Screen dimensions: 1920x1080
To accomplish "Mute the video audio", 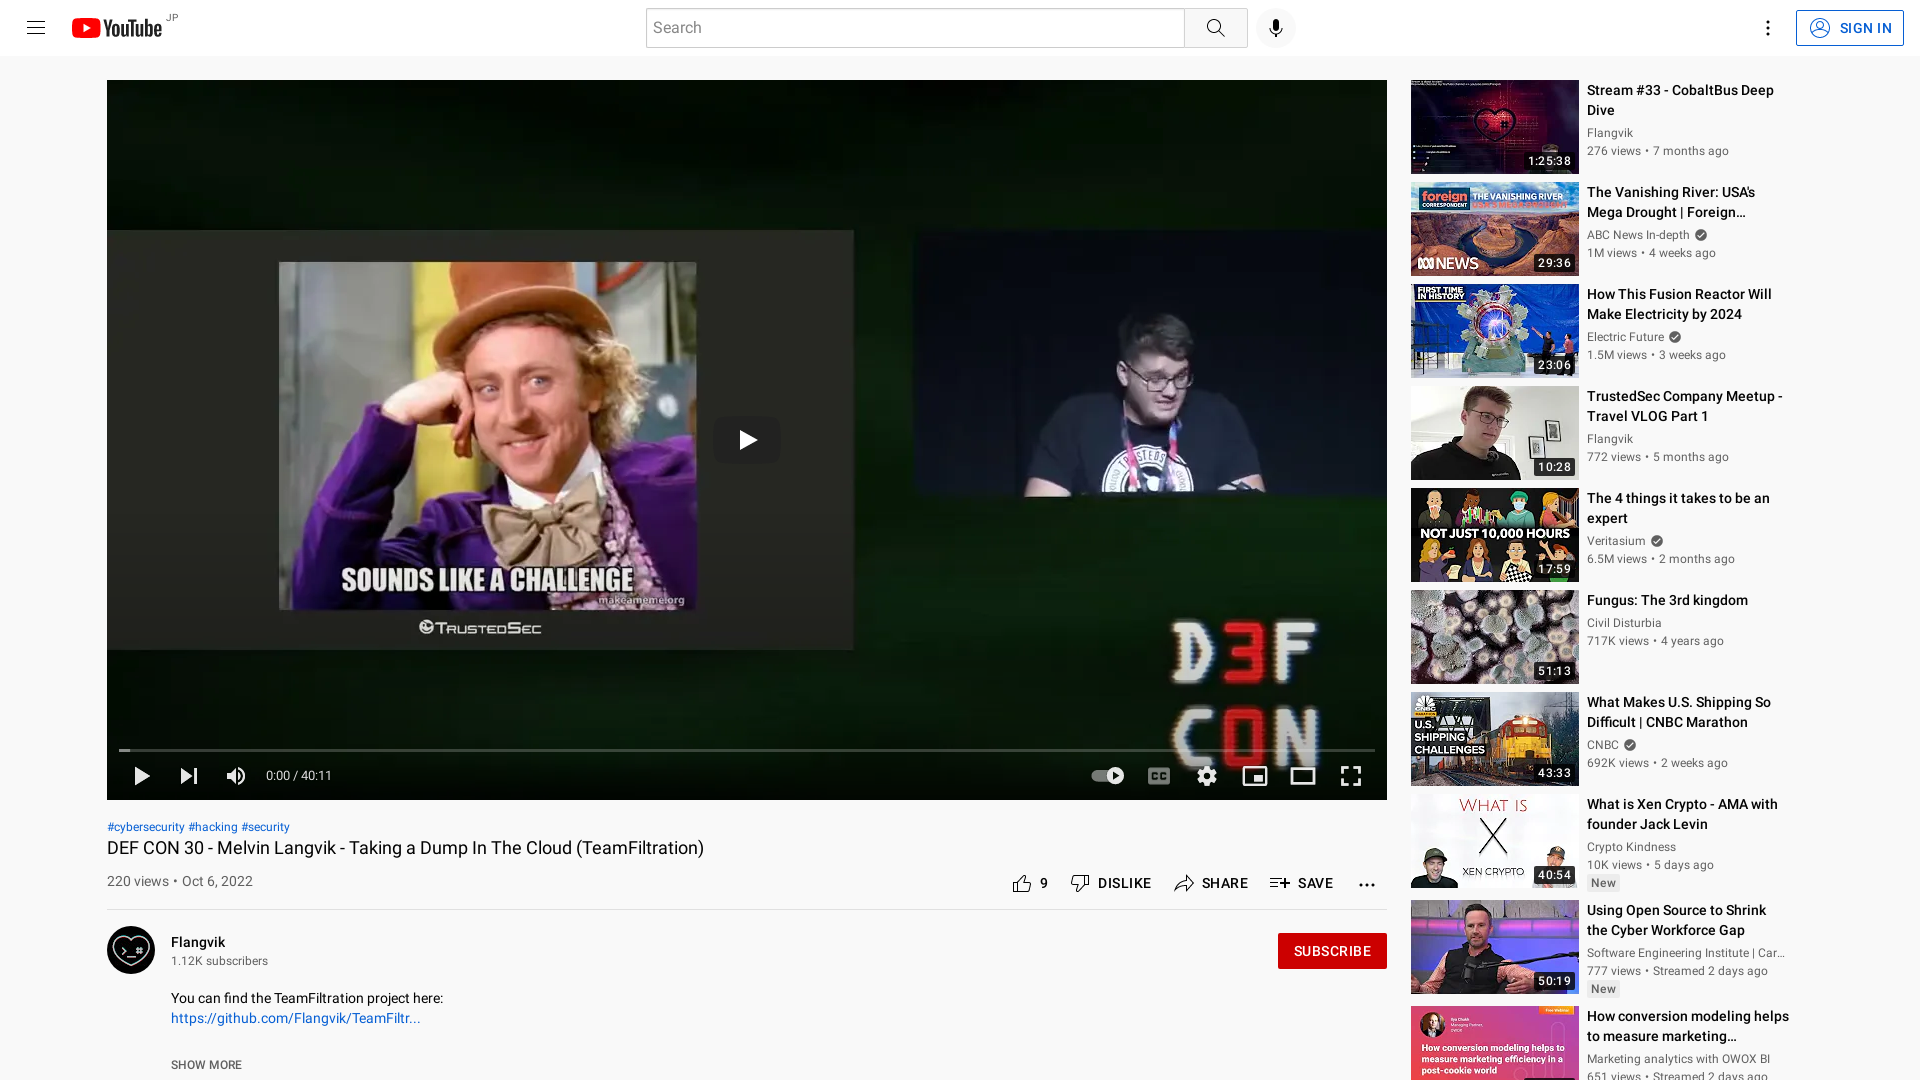I will coord(235,775).
